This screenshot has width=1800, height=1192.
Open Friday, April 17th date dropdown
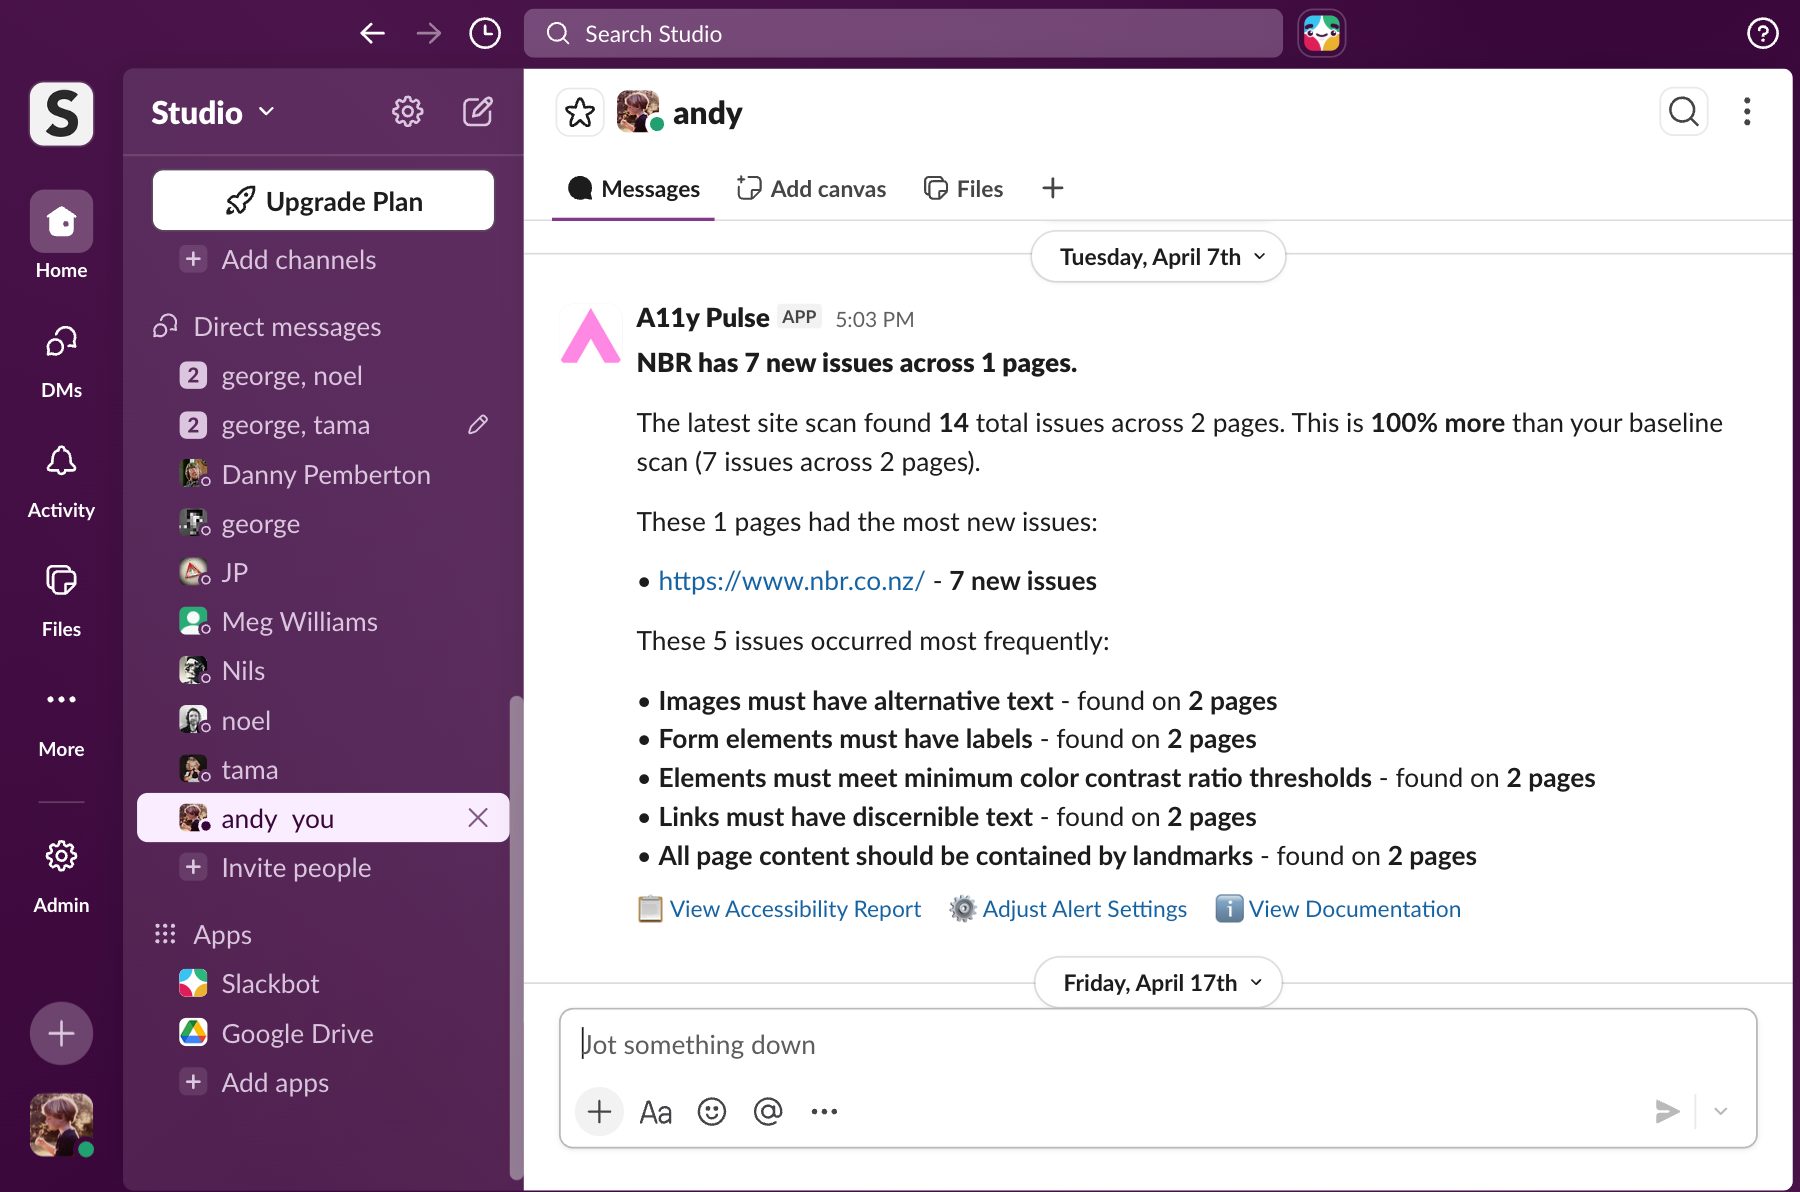tap(1158, 982)
